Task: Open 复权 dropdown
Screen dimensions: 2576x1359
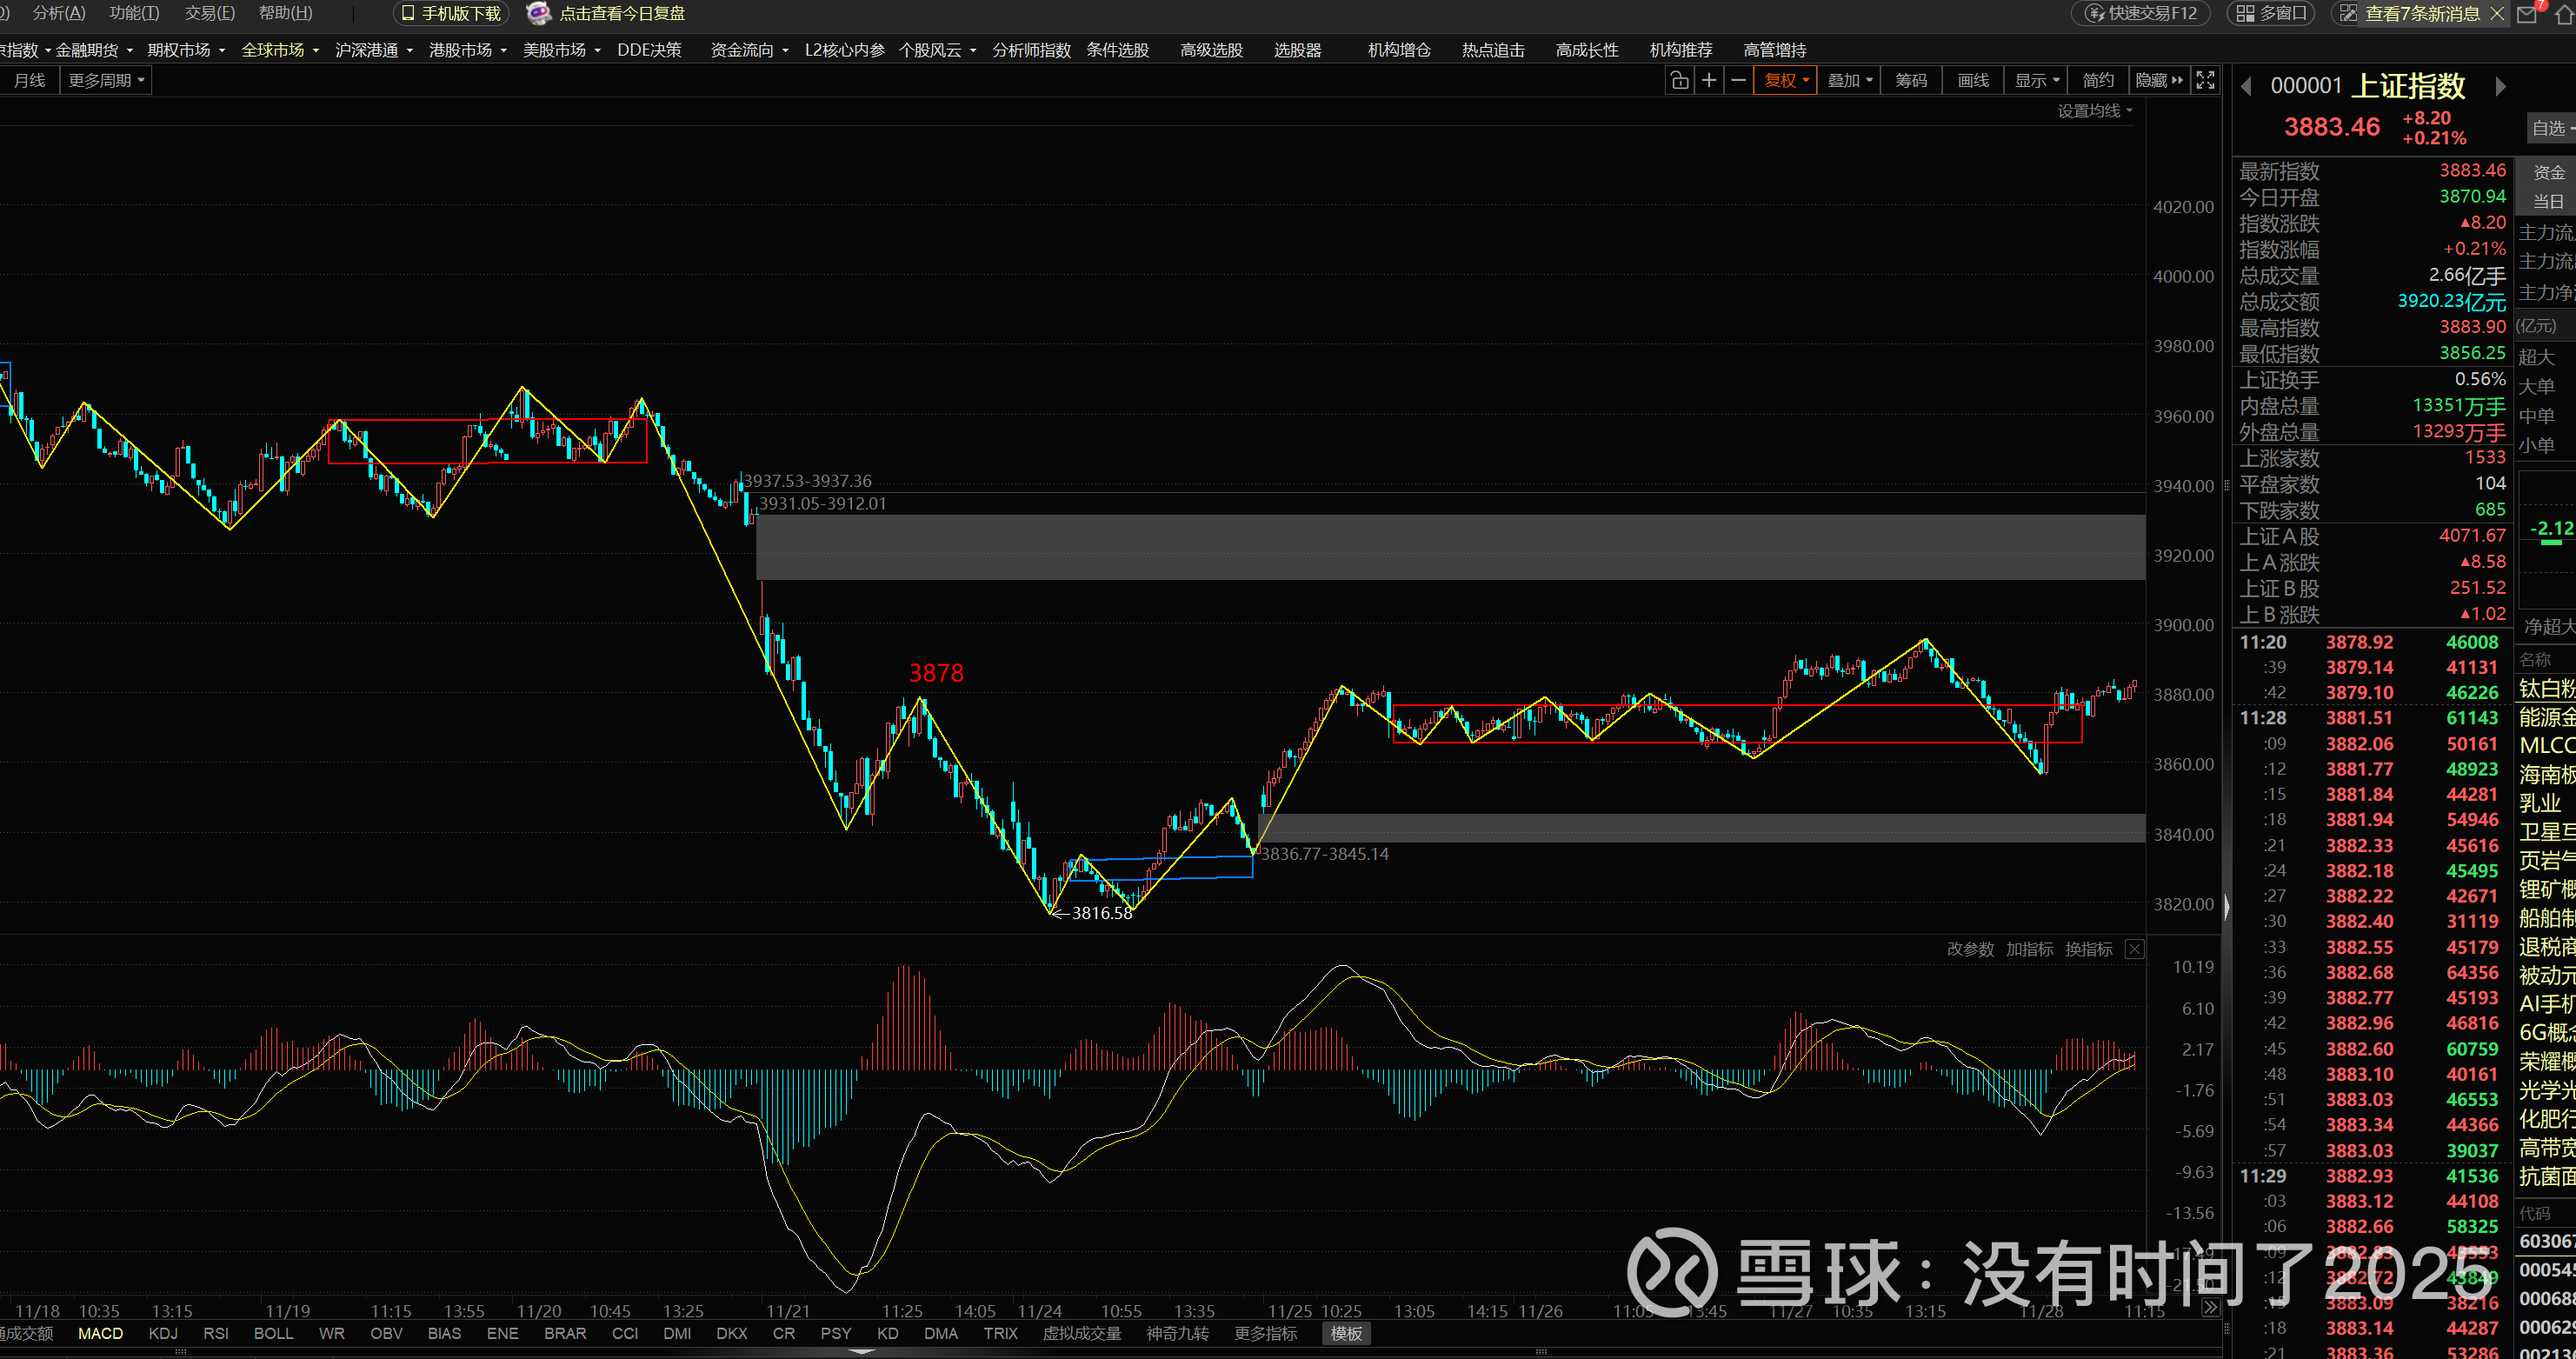Action: 1785,81
